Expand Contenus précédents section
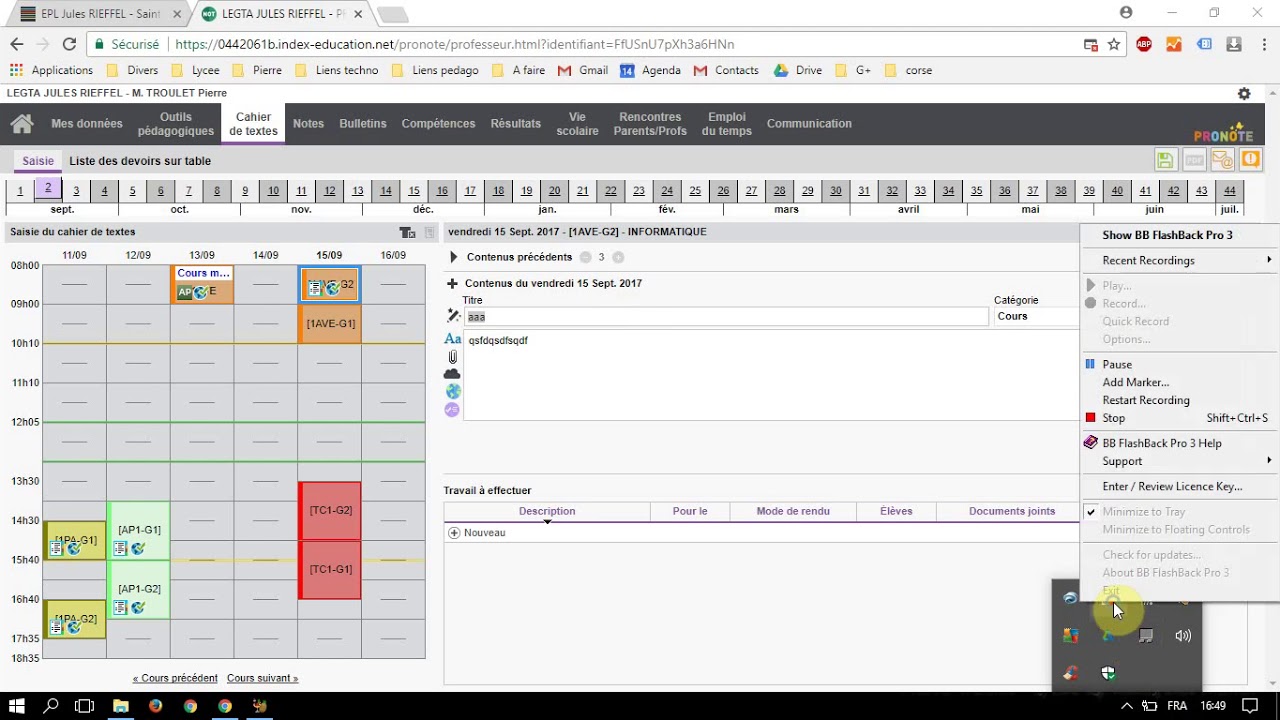The image size is (1280, 720). [x=453, y=257]
